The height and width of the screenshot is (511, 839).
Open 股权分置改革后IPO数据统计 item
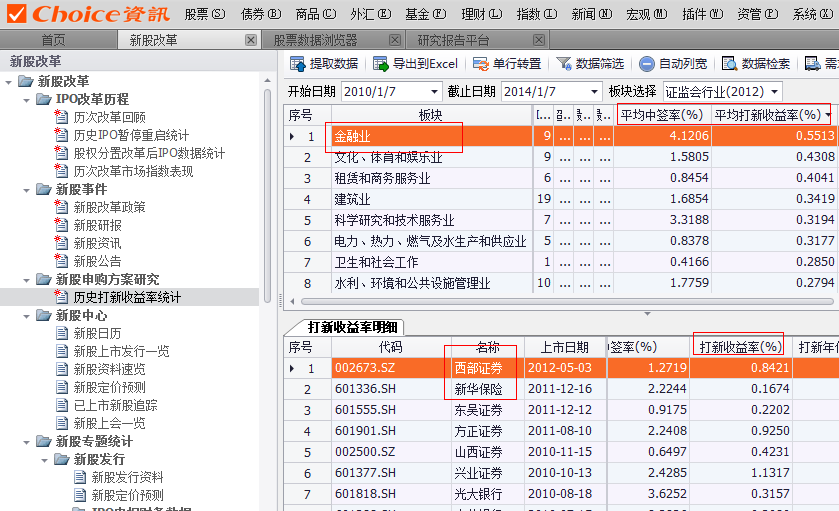coord(149,153)
